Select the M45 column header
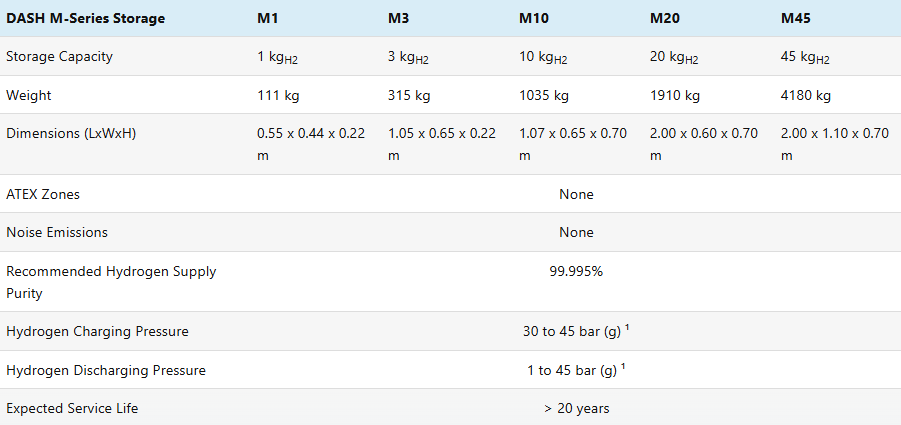 (796, 18)
